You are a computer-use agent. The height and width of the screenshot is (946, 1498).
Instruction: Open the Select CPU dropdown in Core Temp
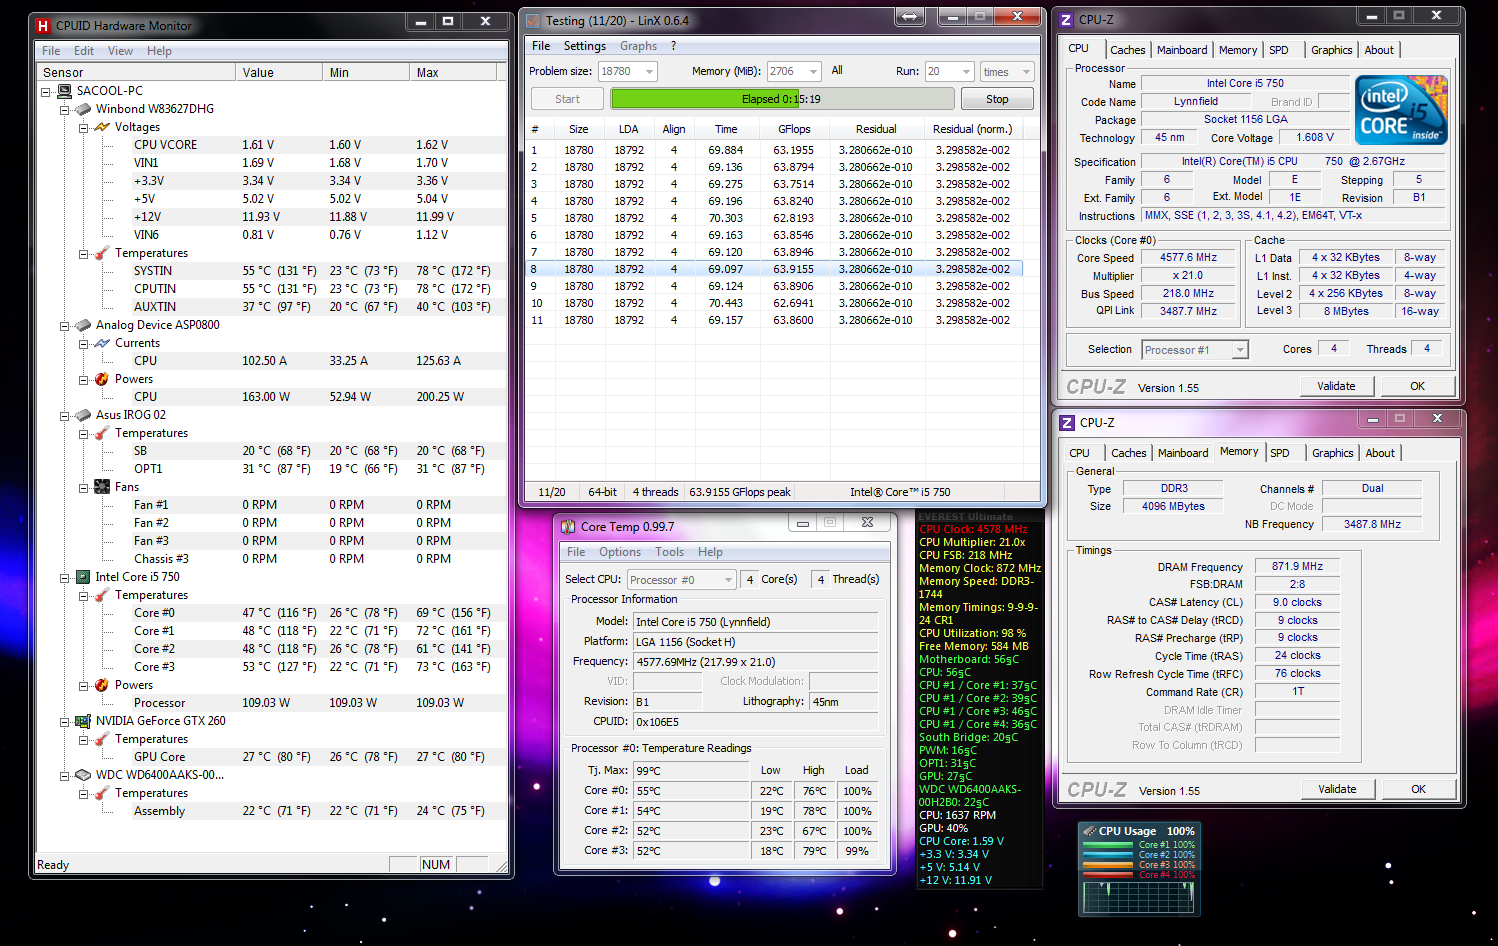[728, 580]
